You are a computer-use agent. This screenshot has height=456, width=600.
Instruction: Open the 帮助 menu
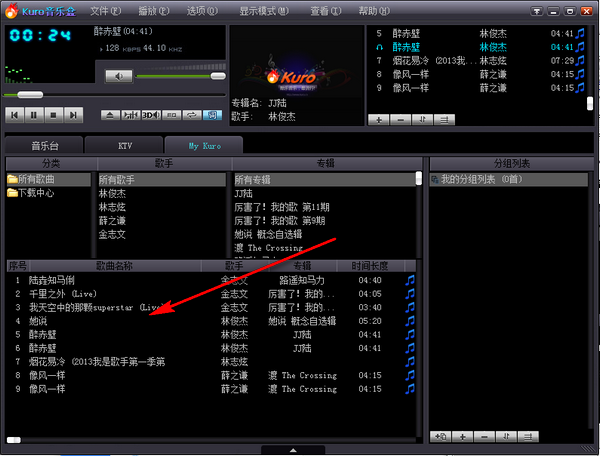click(374, 11)
